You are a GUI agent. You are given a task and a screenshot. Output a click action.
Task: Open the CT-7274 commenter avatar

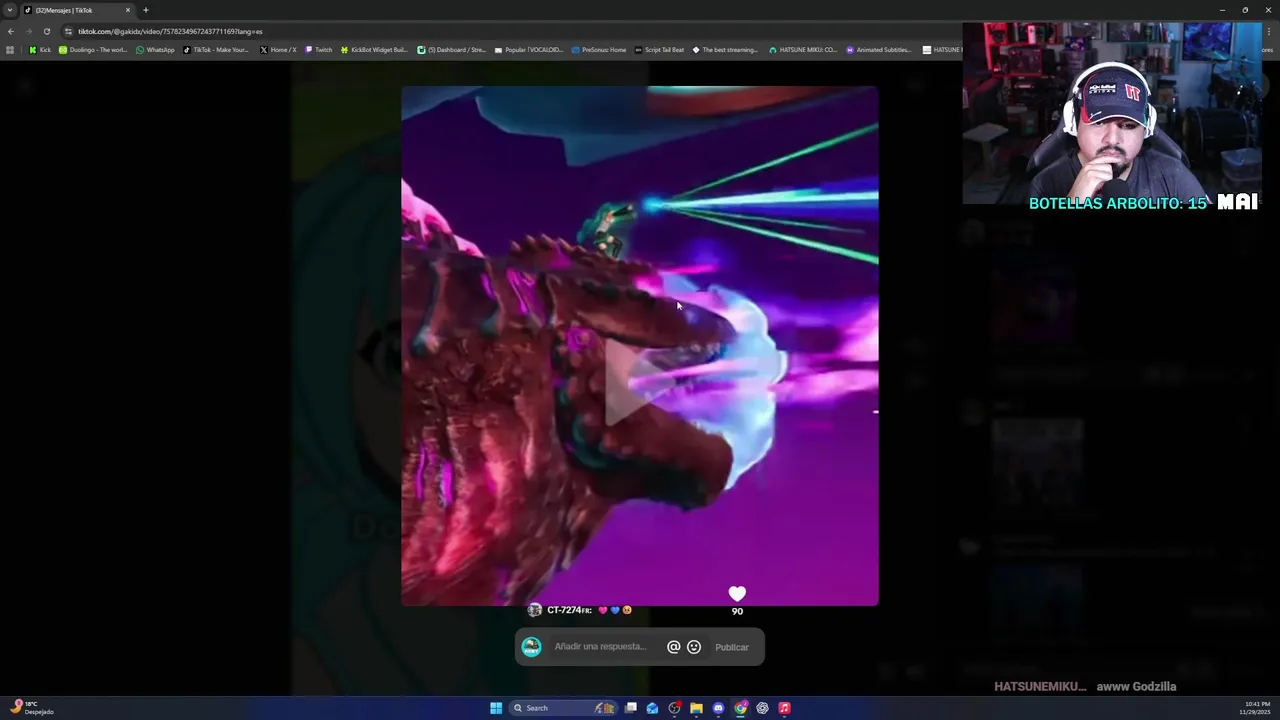click(535, 610)
